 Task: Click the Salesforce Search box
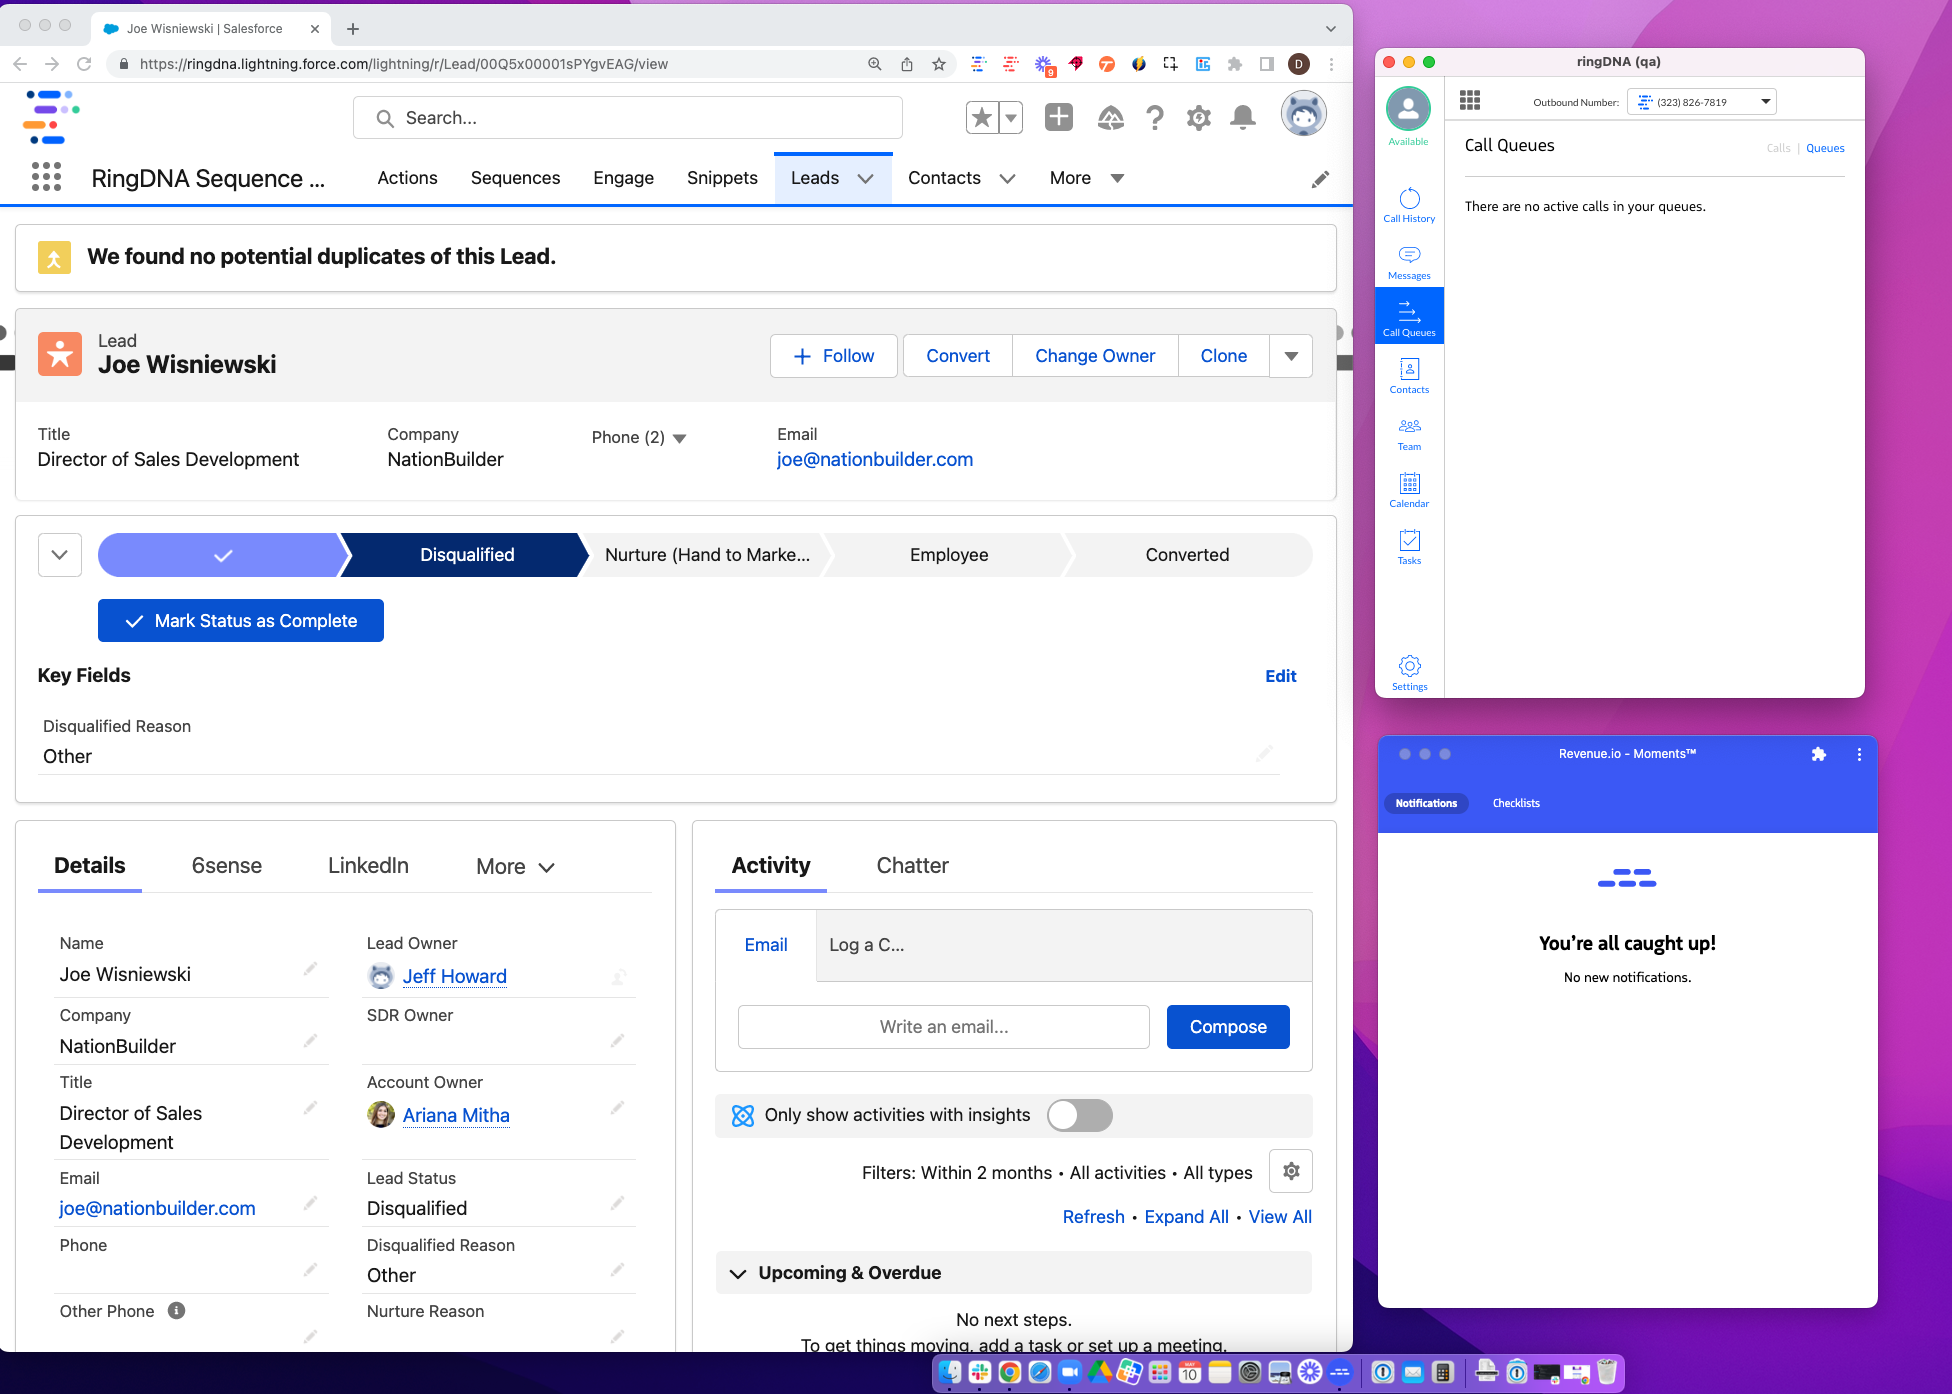(628, 118)
